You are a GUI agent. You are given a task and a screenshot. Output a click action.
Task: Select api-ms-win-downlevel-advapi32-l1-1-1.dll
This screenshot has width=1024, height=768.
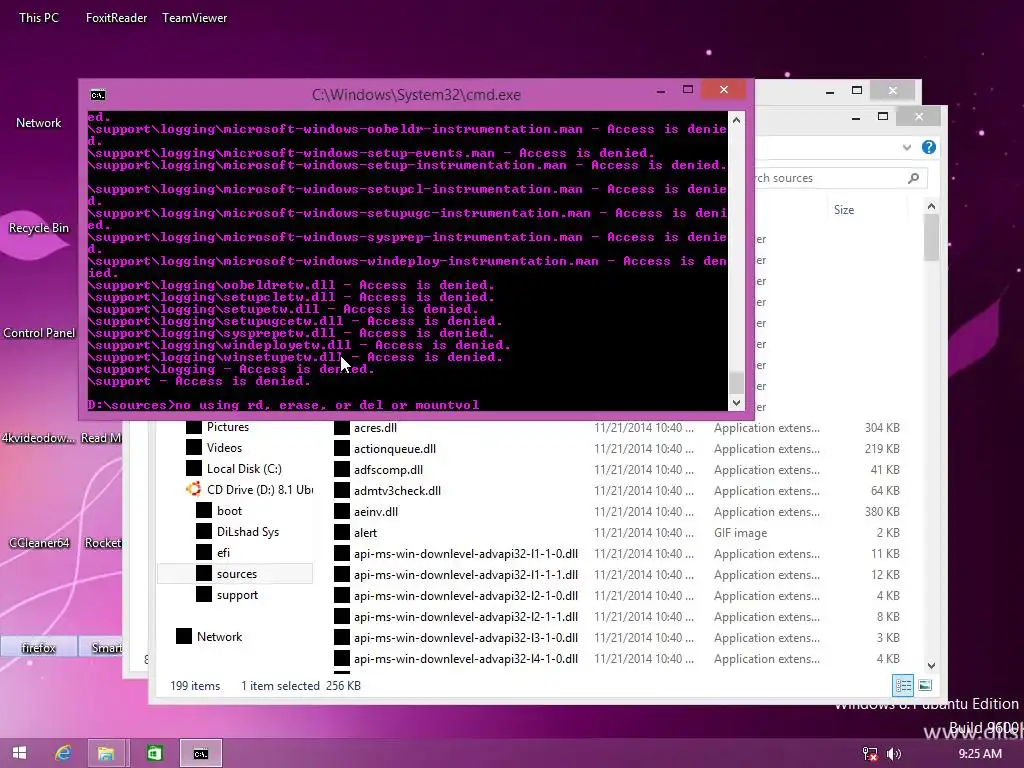tap(466, 575)
